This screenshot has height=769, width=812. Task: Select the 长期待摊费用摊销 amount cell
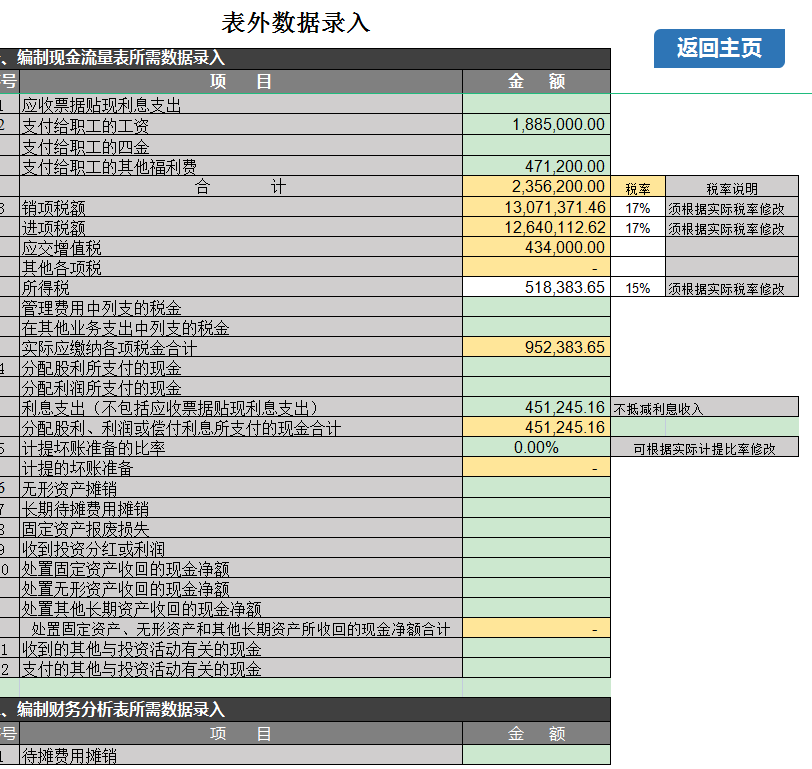pos(536,507)
